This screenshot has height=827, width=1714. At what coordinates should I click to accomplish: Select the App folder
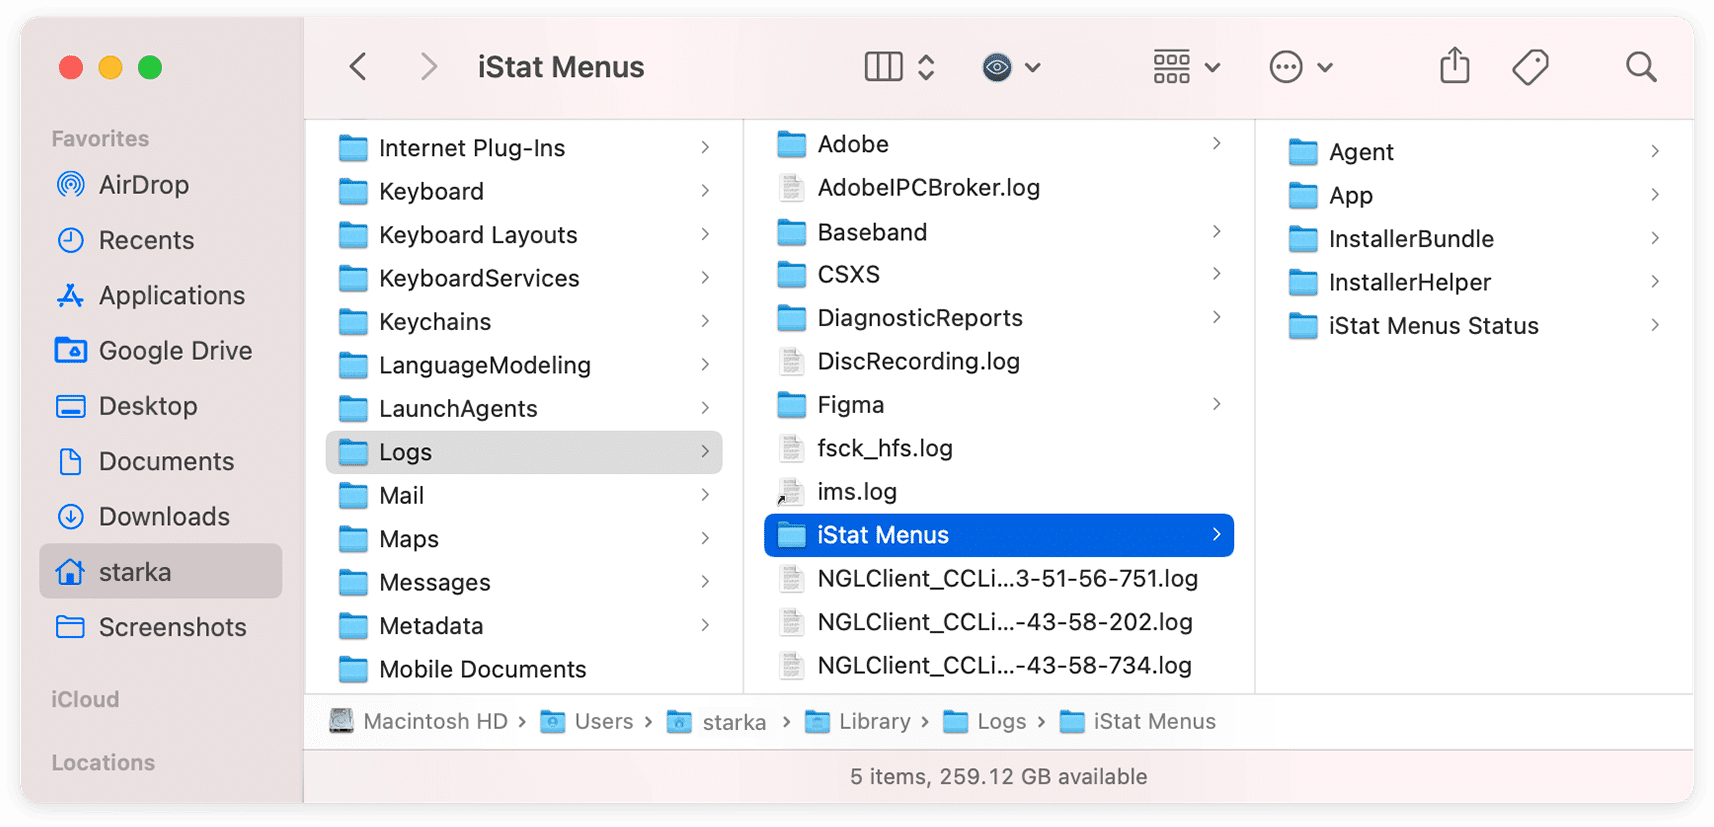pyautogui.click(x=1474, y=195)
